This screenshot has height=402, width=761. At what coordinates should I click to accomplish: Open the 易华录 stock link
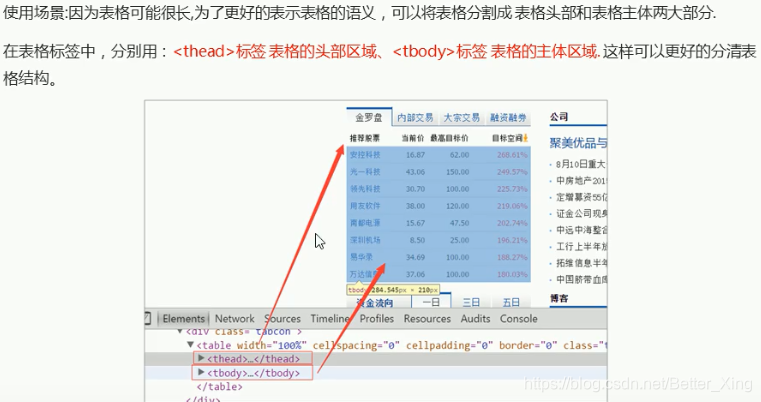click(x=361, y=257)
